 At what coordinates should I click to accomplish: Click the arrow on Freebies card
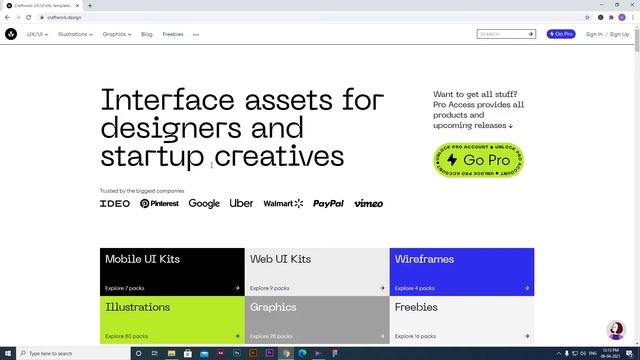coord(527,336)
